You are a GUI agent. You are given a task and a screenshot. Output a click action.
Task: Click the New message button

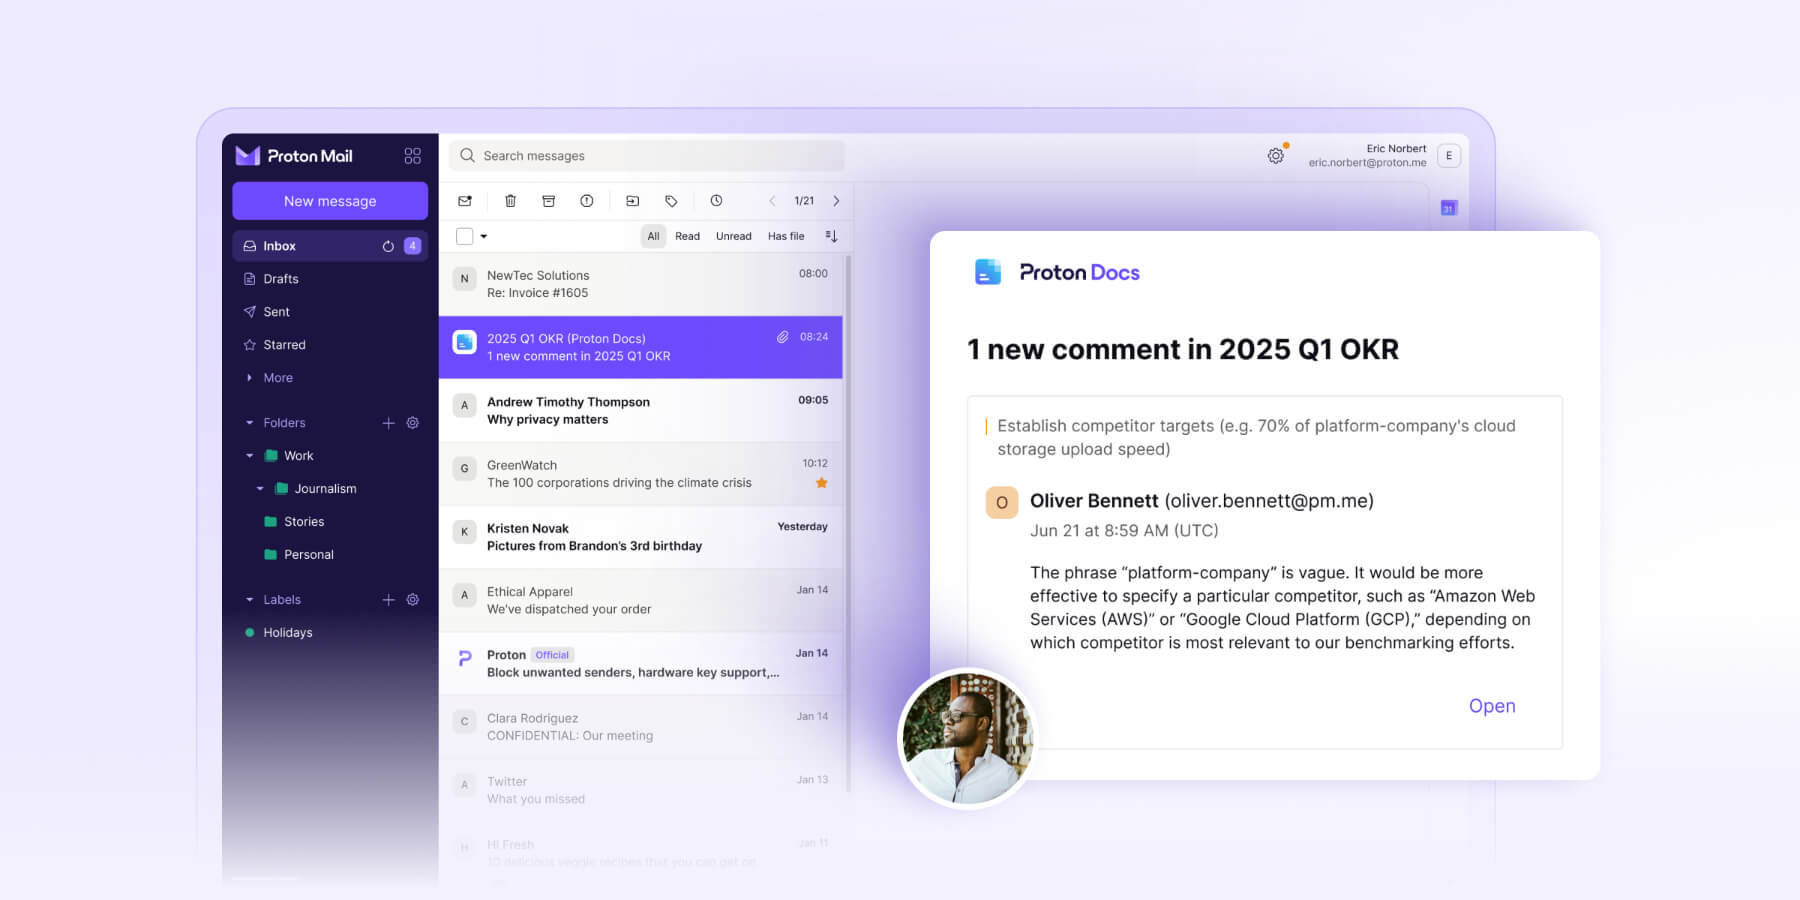(x=329, y=200)
